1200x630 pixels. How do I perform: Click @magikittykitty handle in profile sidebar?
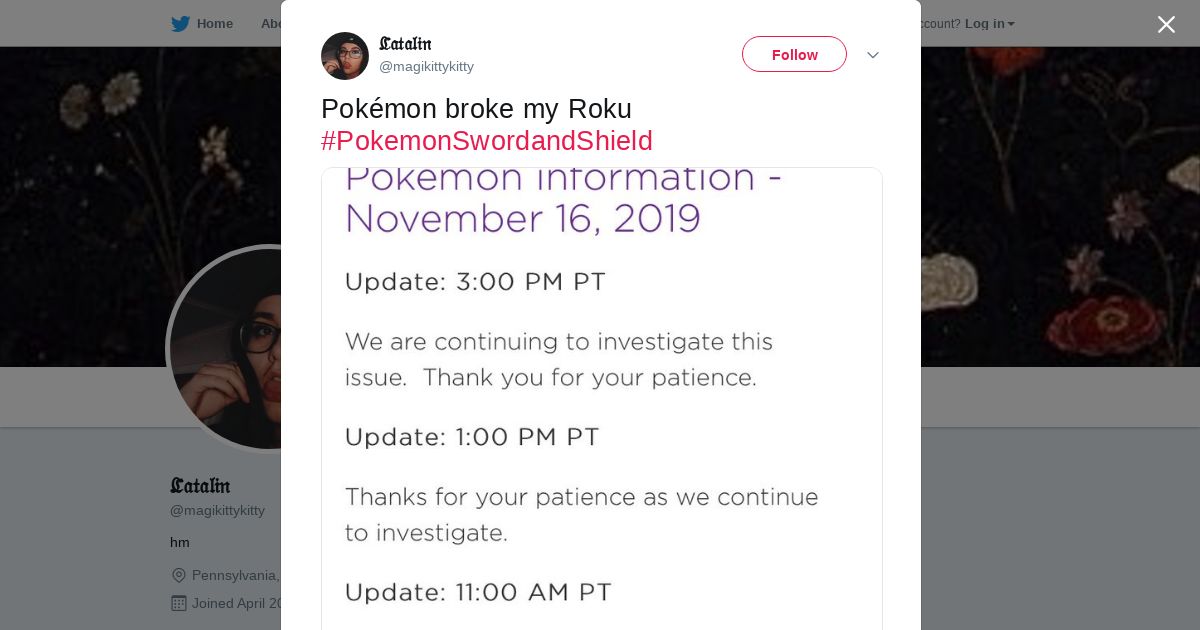tap(217, 511)
